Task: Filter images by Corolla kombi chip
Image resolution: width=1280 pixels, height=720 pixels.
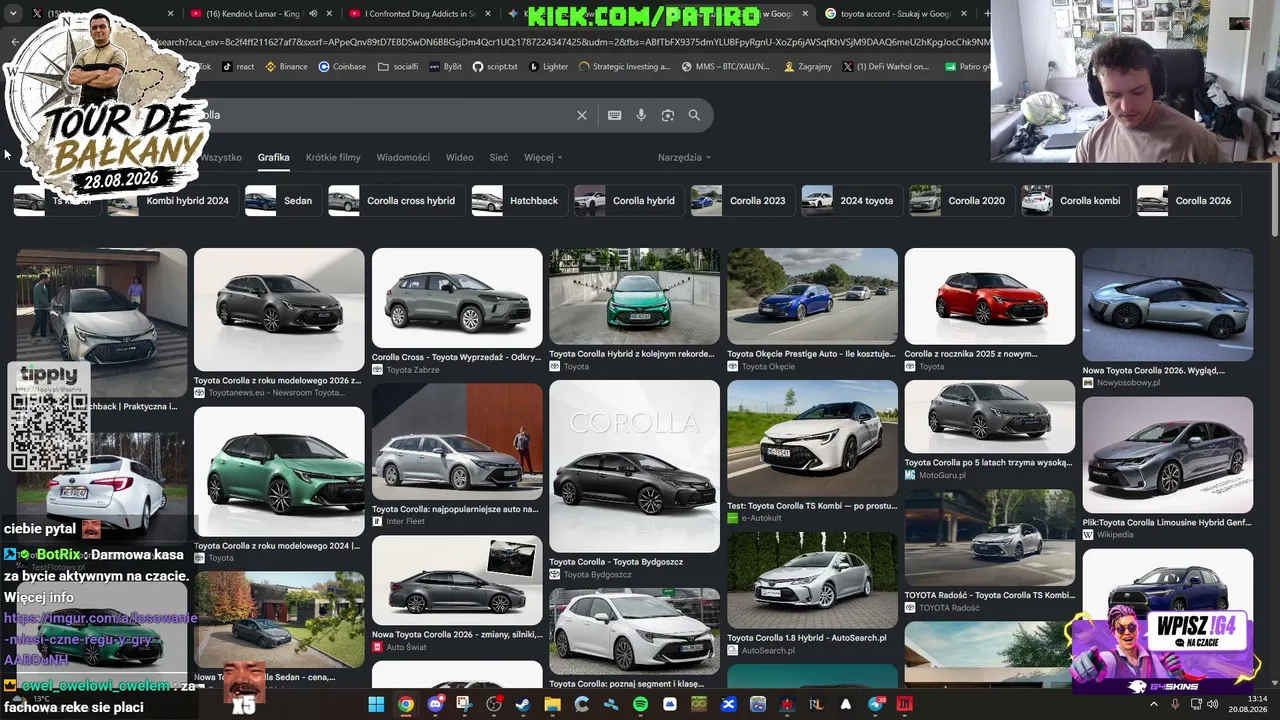Action: (1076, 200)
